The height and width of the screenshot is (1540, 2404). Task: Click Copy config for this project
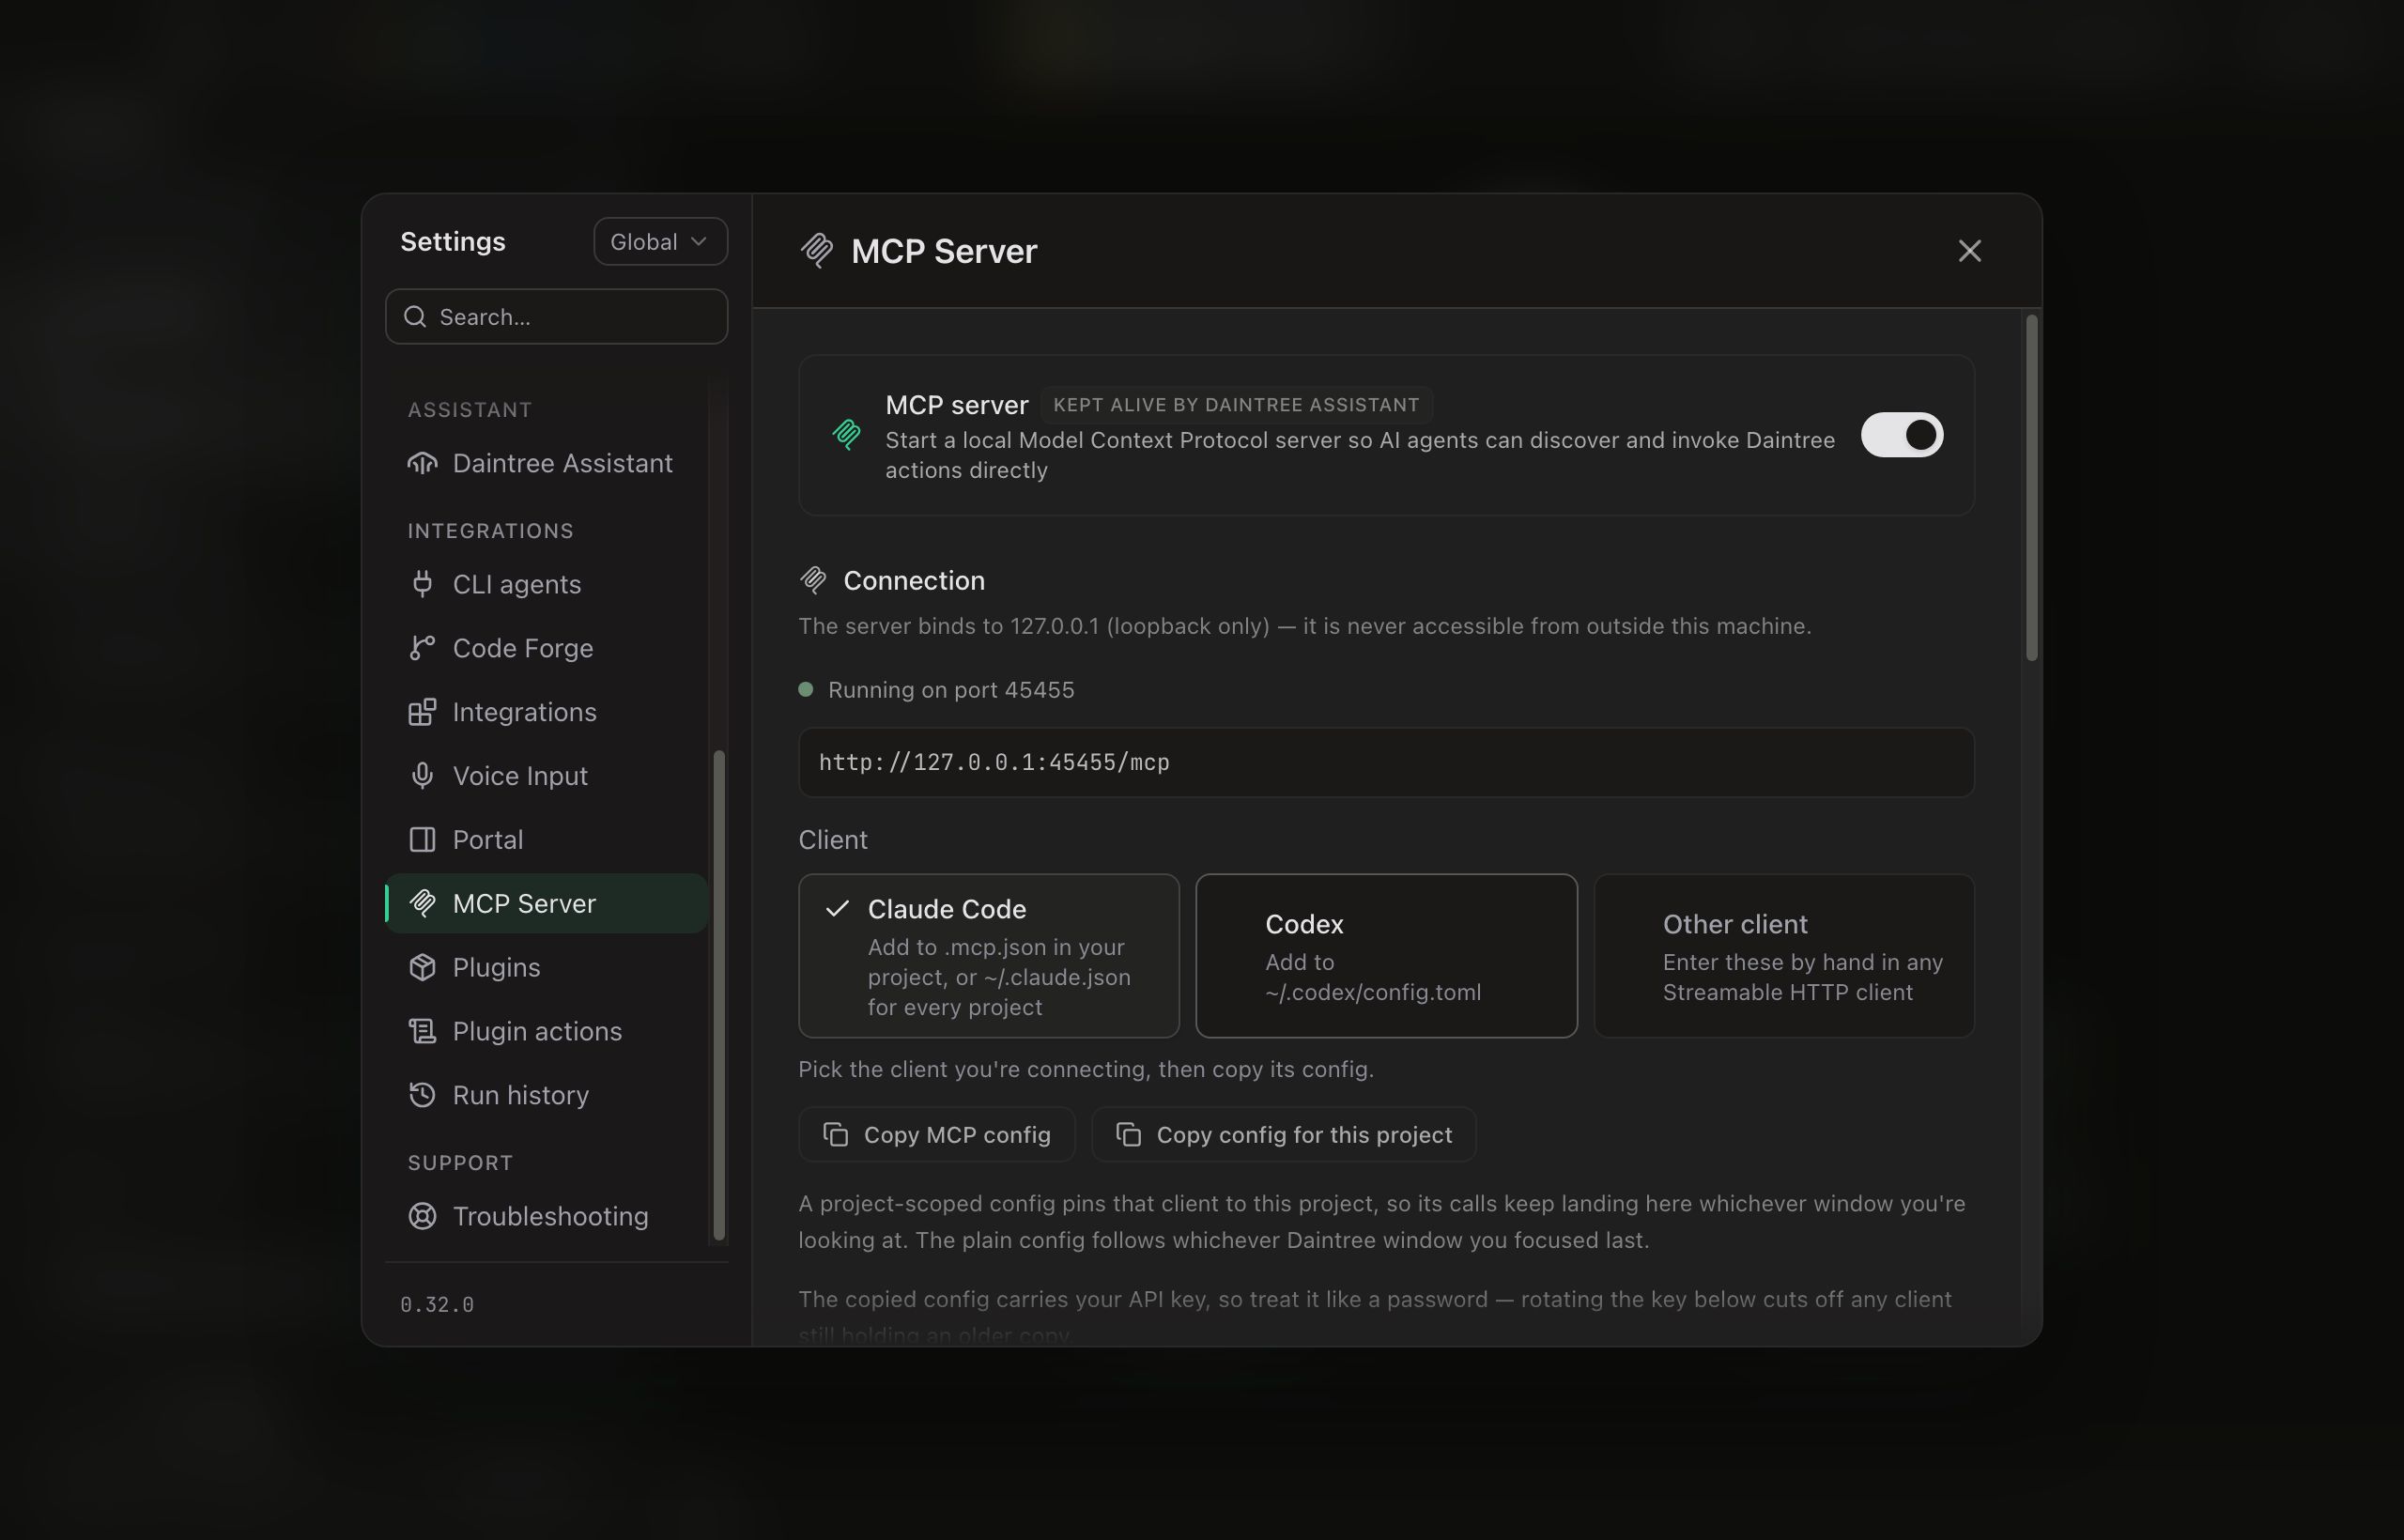(x=1283, y=1134)
